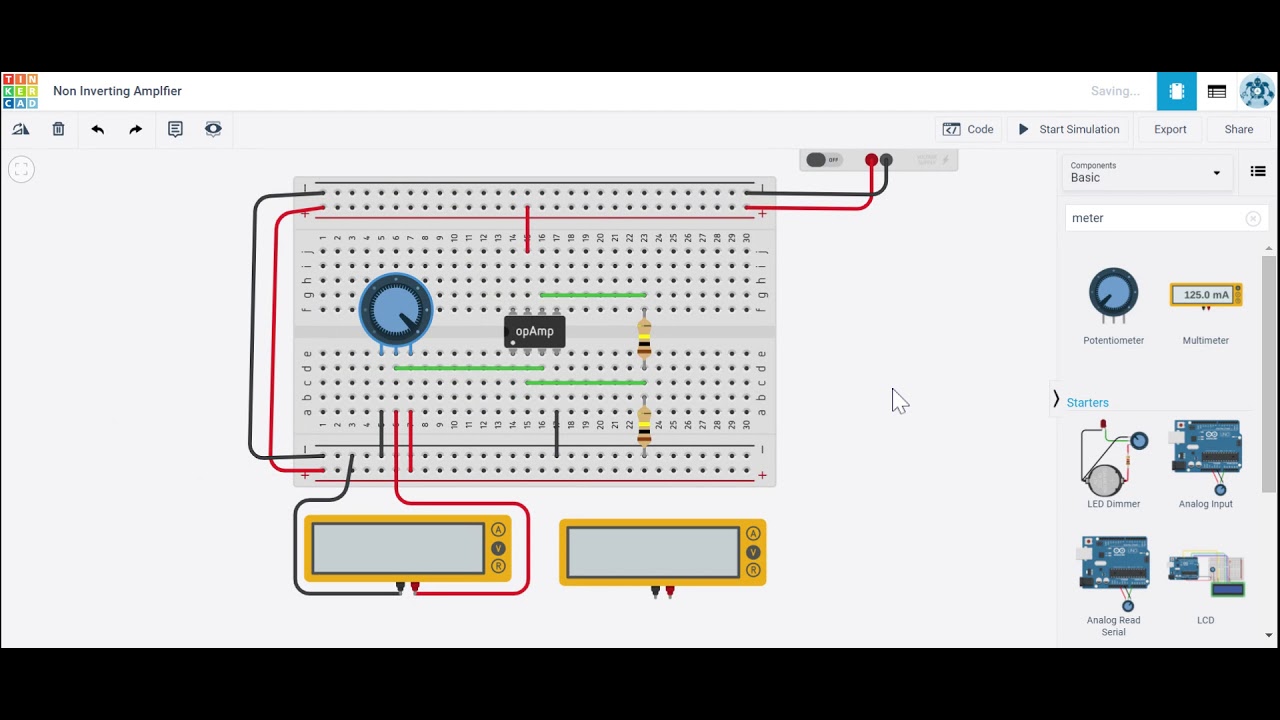Image resolution: width=1280 pixels, height=720 pixels.
Task: Select the Analog Input starter
Action: point(1206,465)
